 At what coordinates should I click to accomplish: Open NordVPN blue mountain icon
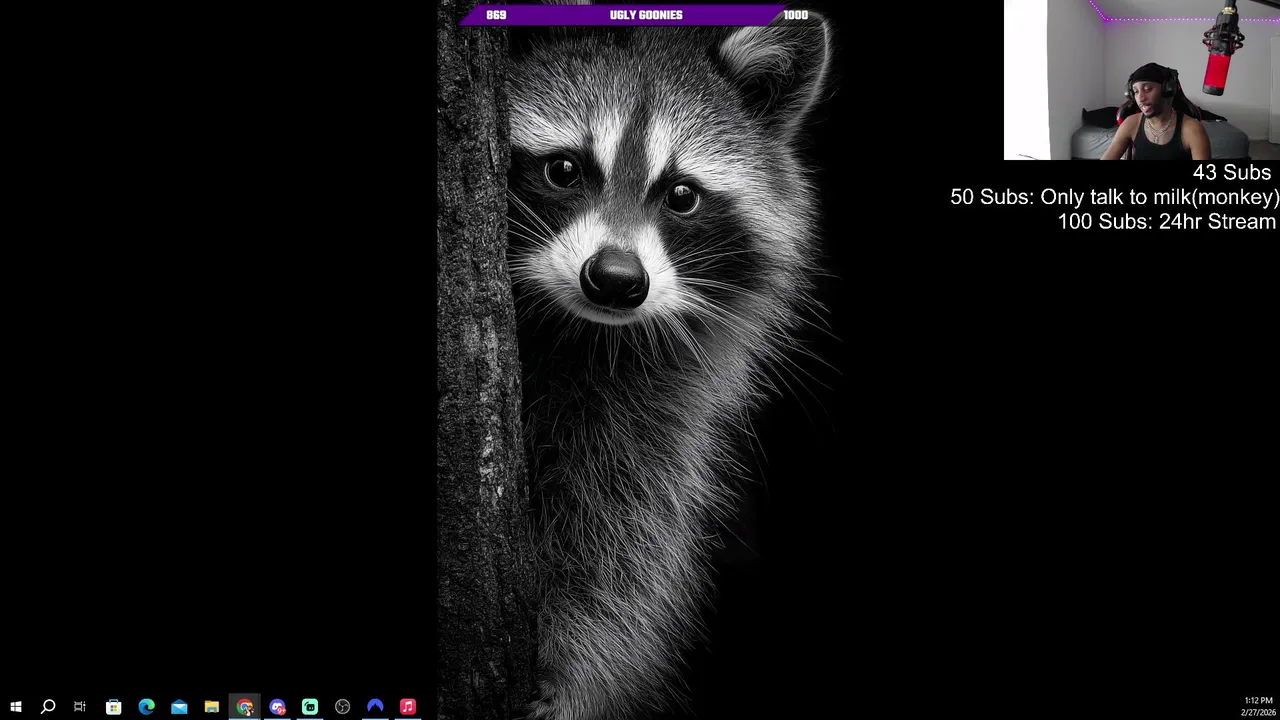click(x=375, y=707)
